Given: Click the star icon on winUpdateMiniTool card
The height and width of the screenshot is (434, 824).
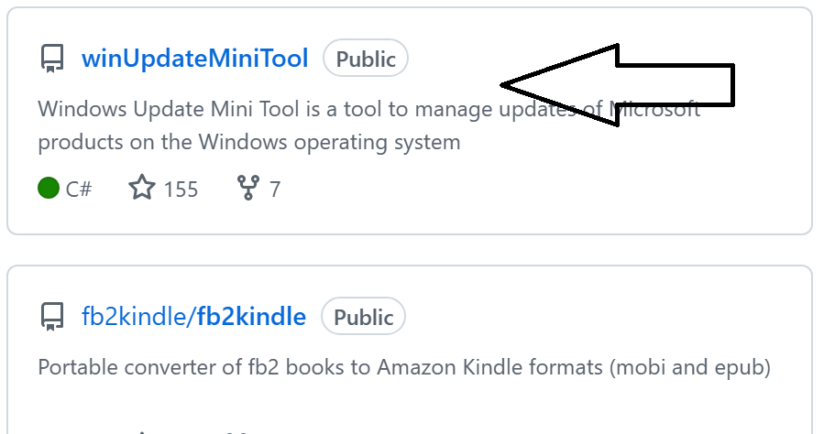Looking at the screenshot, I should coord(142,188).
